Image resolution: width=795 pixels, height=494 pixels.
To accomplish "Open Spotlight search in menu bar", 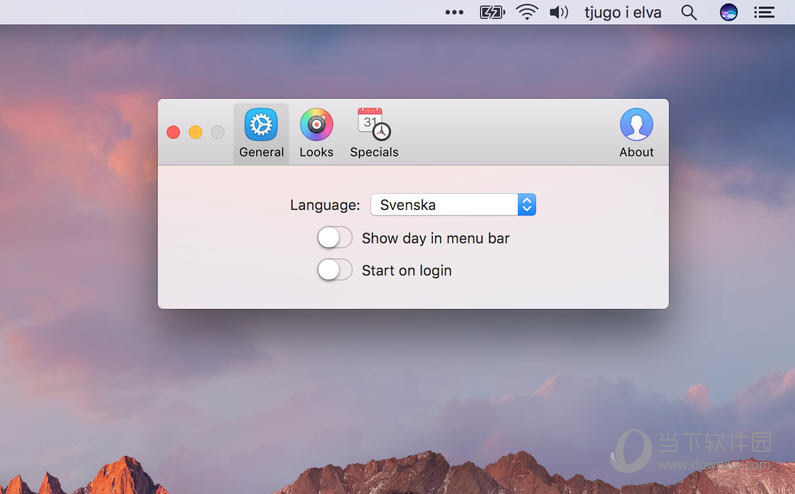I will 689,12.
